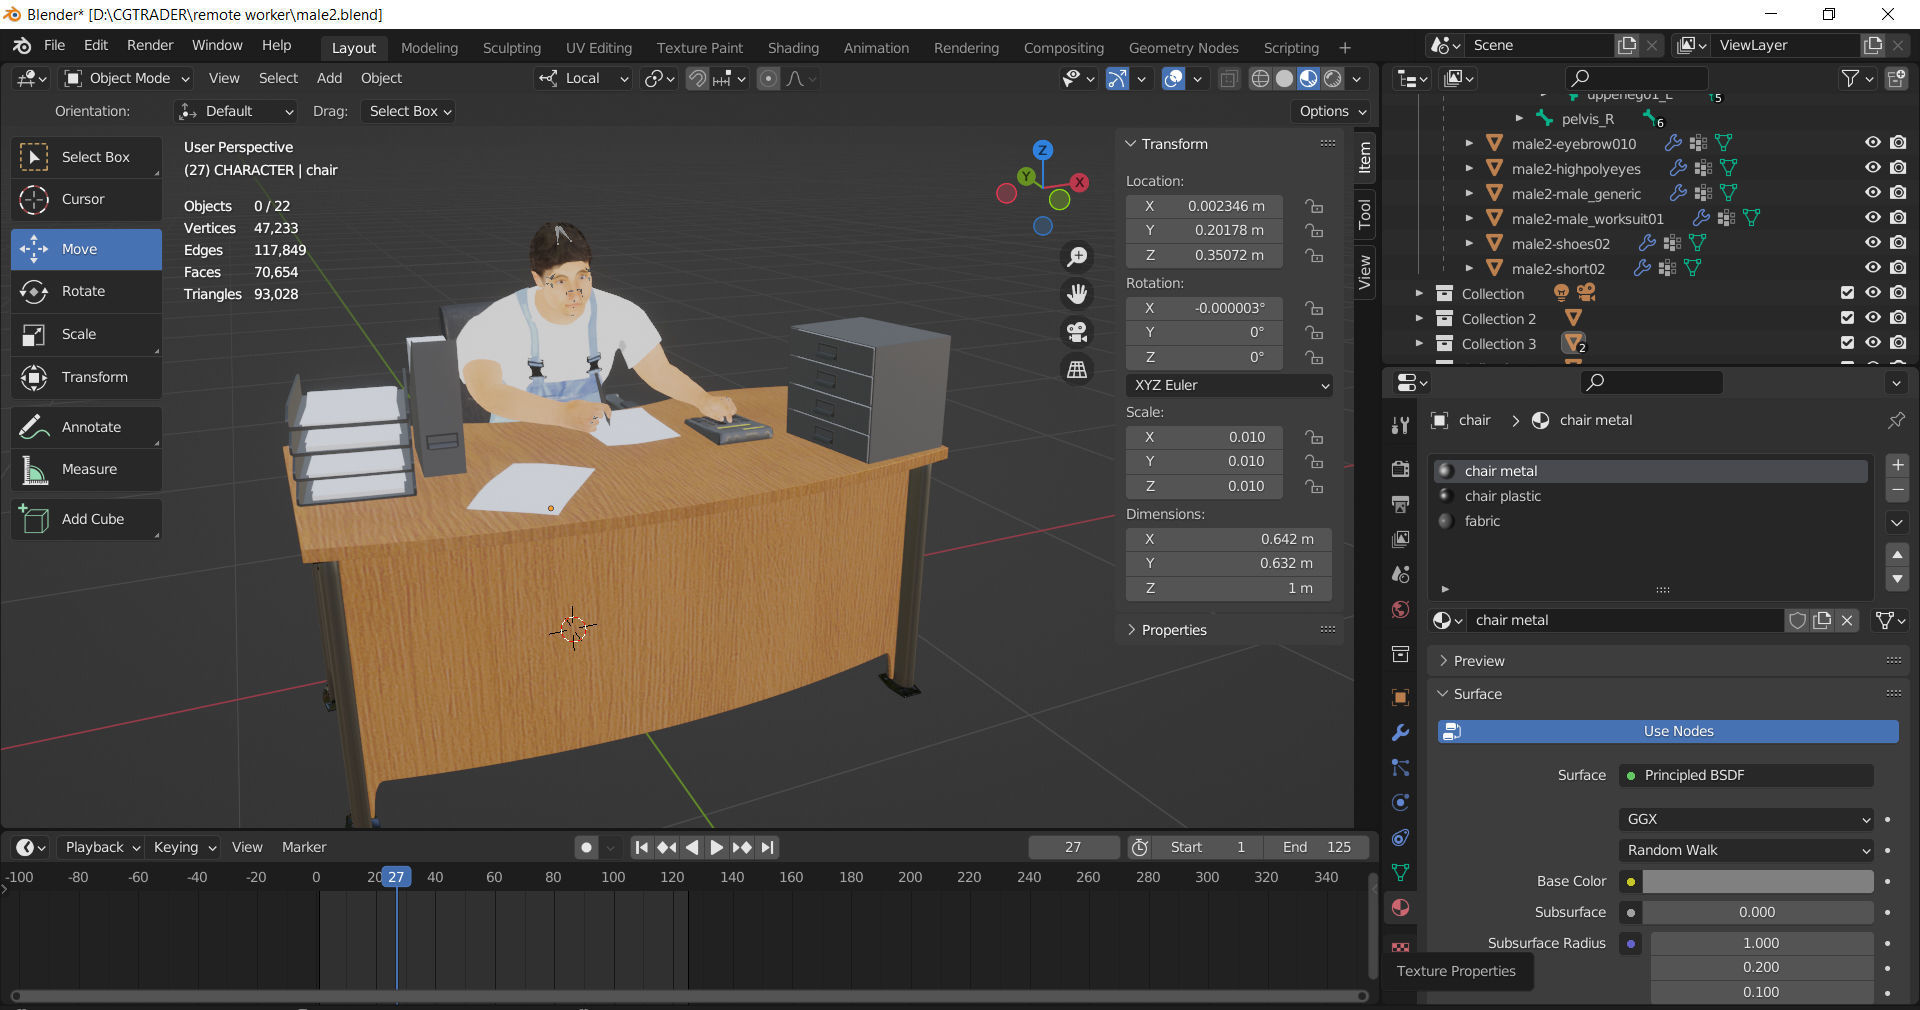Toggle lock on Location X
1920x1010 pixels.
(x=1314, y=206)
